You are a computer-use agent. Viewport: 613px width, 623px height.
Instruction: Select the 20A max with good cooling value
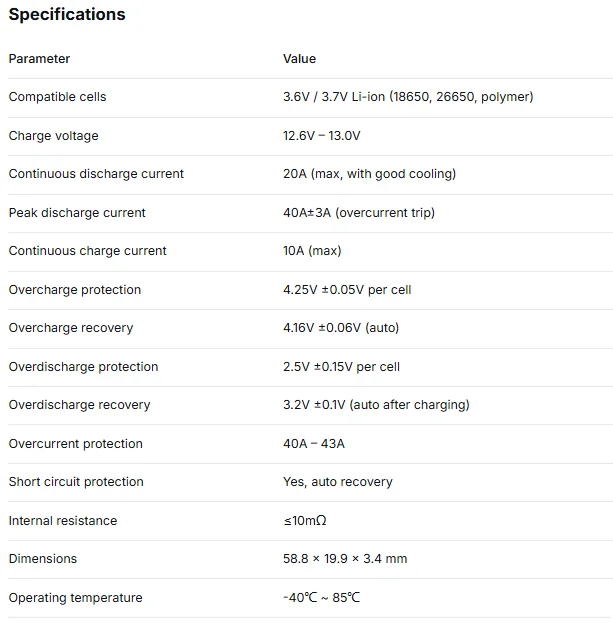(369, 174)
